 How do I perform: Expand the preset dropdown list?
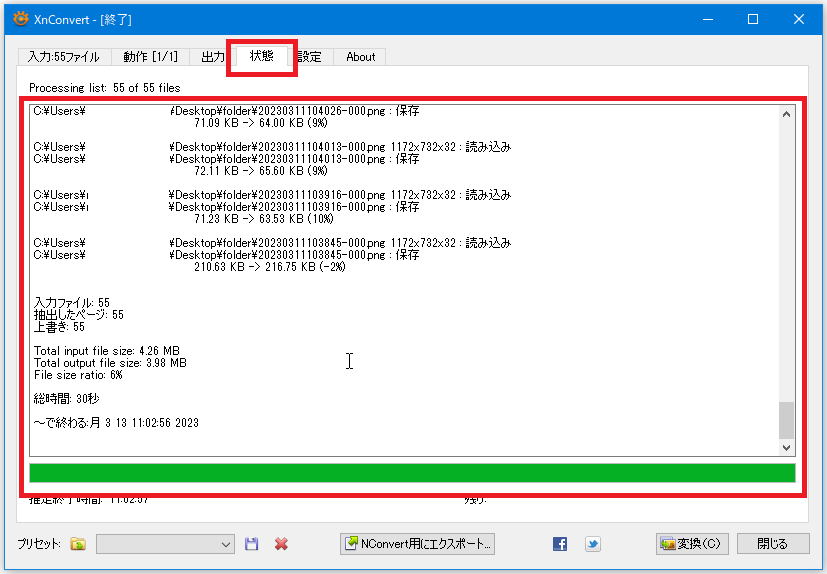click(225, 544)
